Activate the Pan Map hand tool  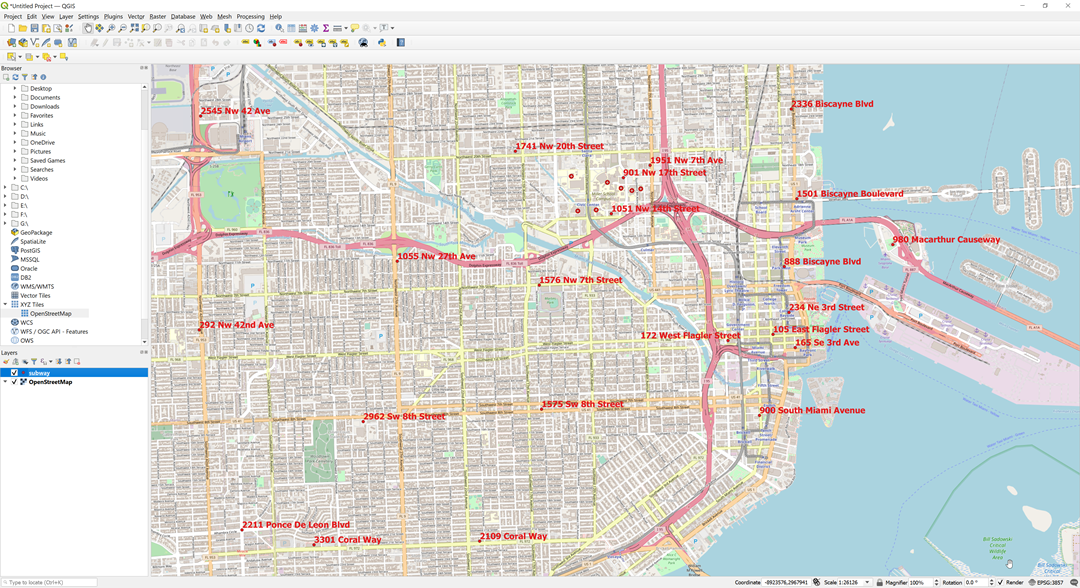click(88, 28)
